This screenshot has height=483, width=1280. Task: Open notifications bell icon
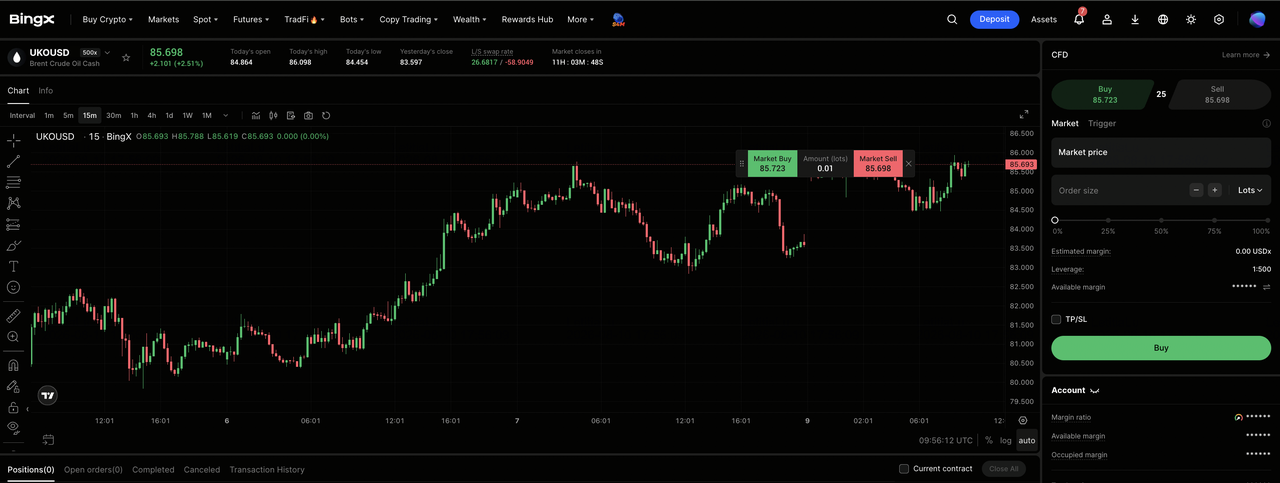1079,19
